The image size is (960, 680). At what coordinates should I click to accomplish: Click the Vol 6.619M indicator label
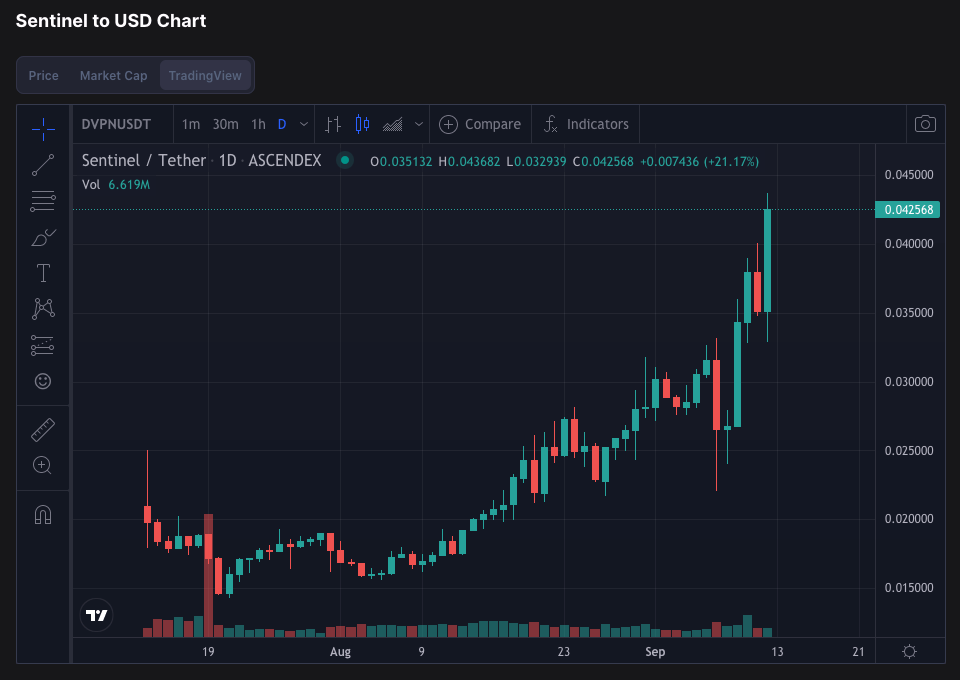click(x=116, y=184)
